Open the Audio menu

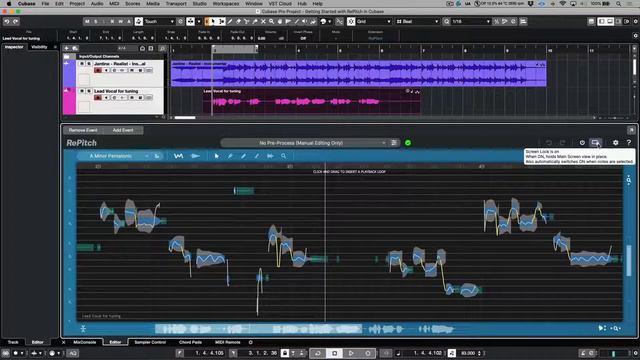[97, 4]
